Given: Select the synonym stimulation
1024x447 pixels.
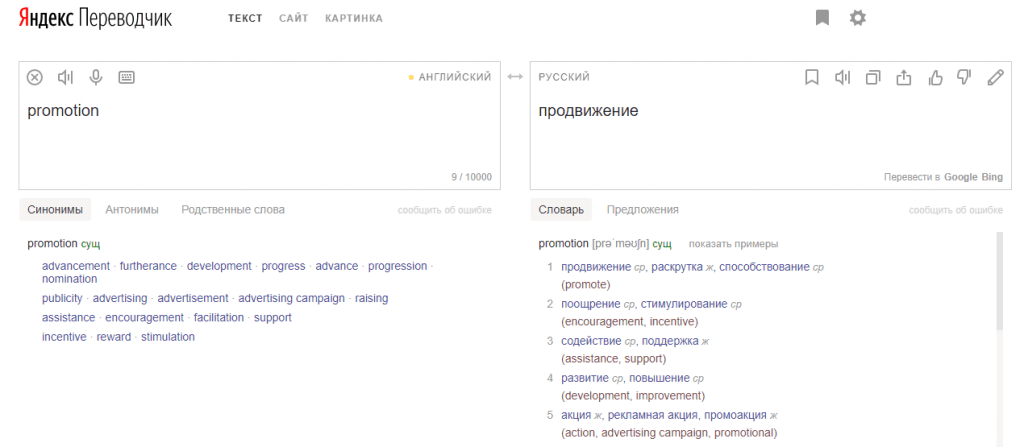Looking at the screenshot, I should click(168, 337).
